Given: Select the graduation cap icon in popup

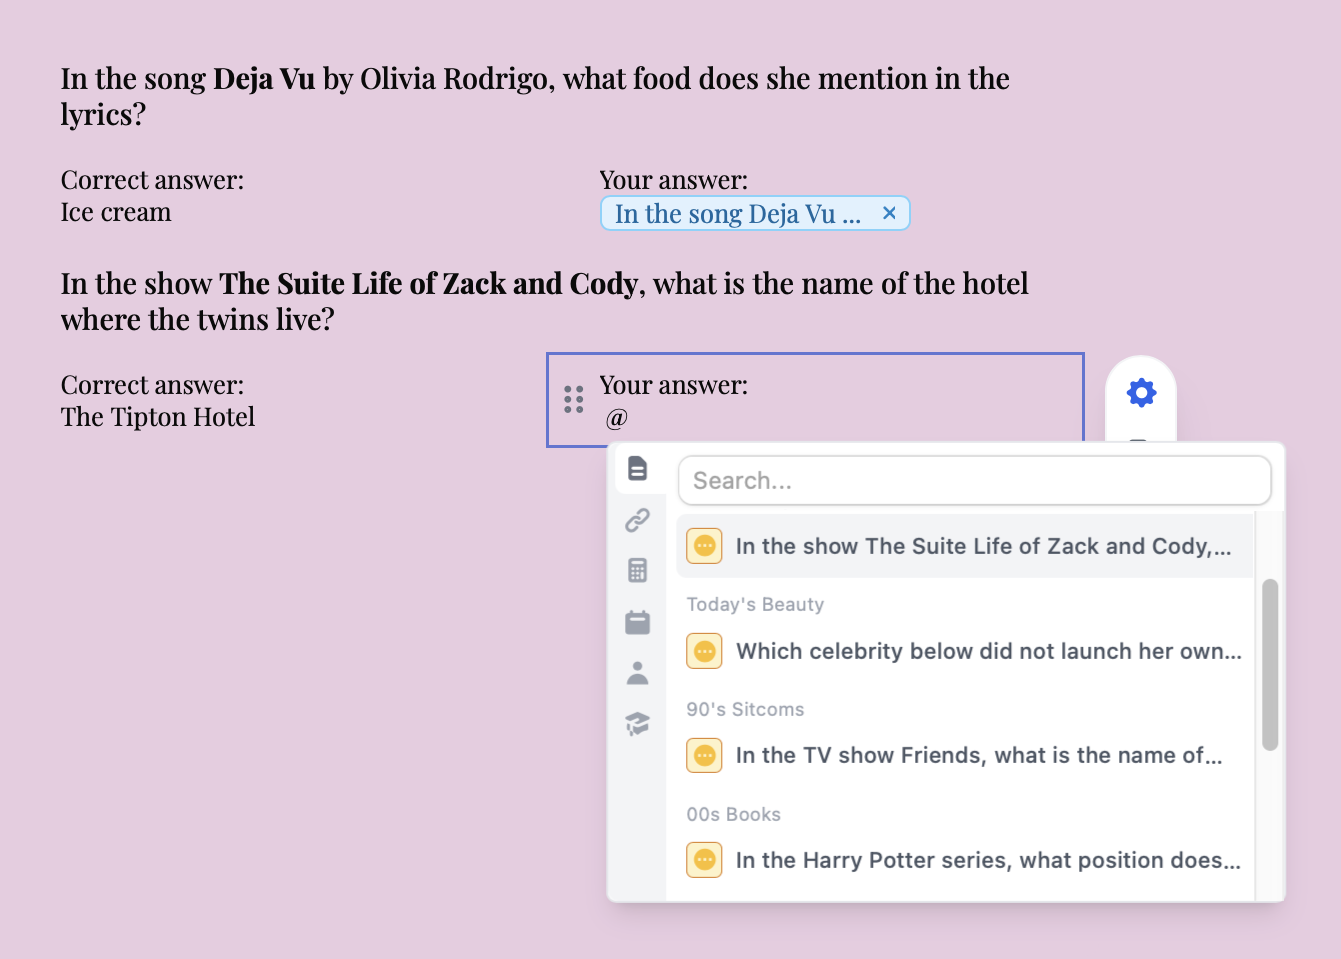Looking at the screenshot, I should [637, 724].
